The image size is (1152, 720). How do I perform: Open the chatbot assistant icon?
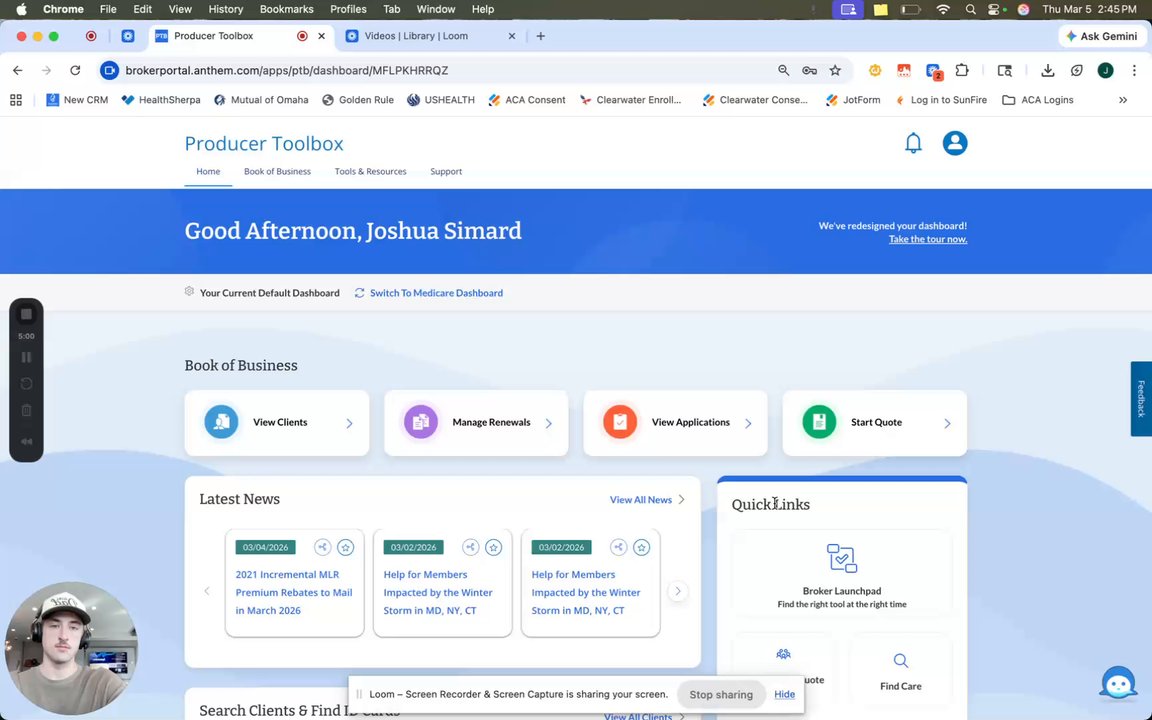[1118, 684]
